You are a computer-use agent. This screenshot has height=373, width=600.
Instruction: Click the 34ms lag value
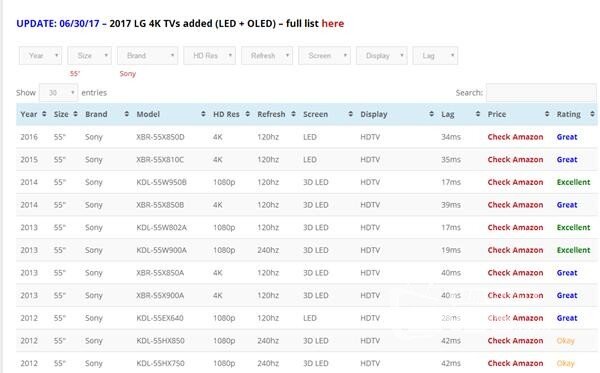pos(451,137)
